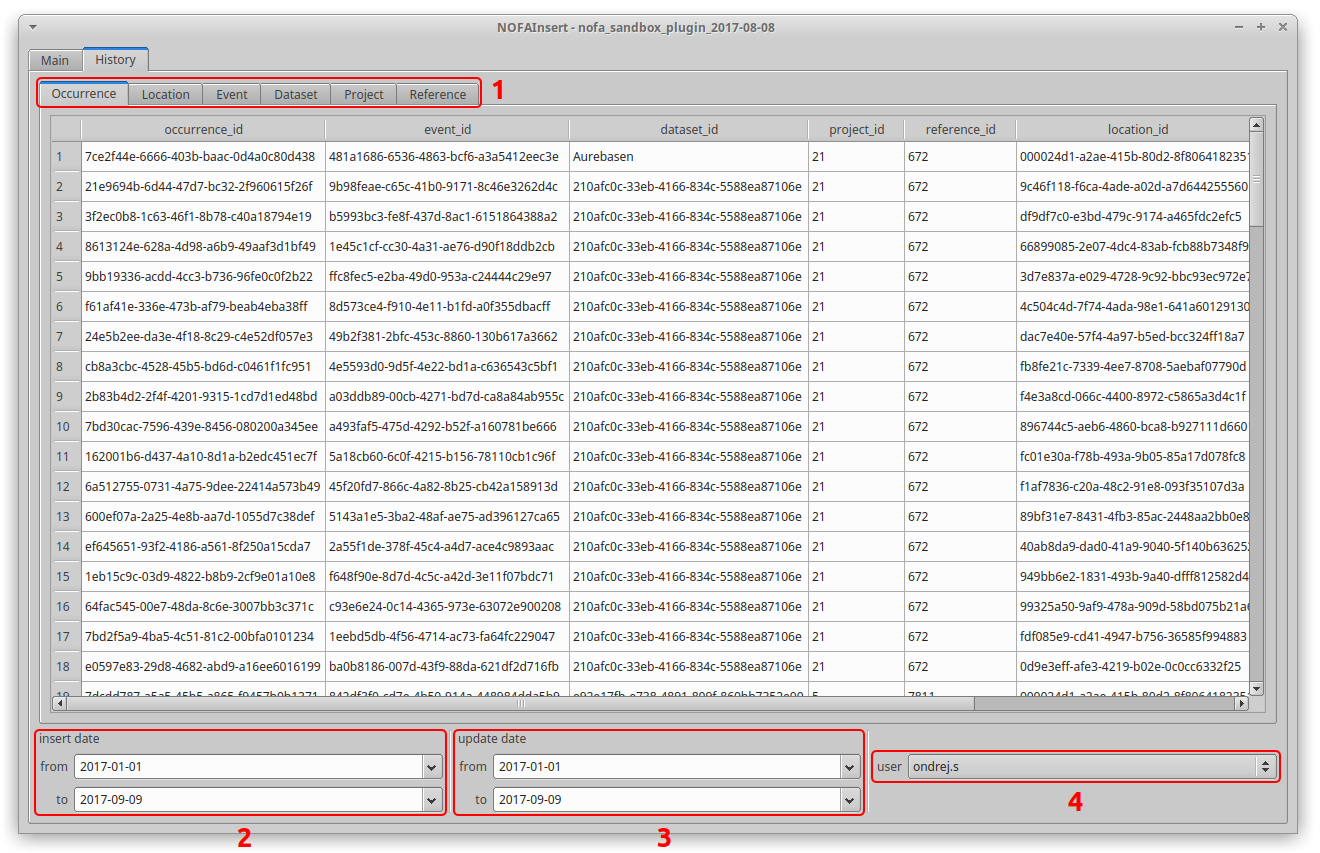
Task: Expand the update date 'to' dropdown arrow
Action: pyautogui.click(x=851, y=800)
